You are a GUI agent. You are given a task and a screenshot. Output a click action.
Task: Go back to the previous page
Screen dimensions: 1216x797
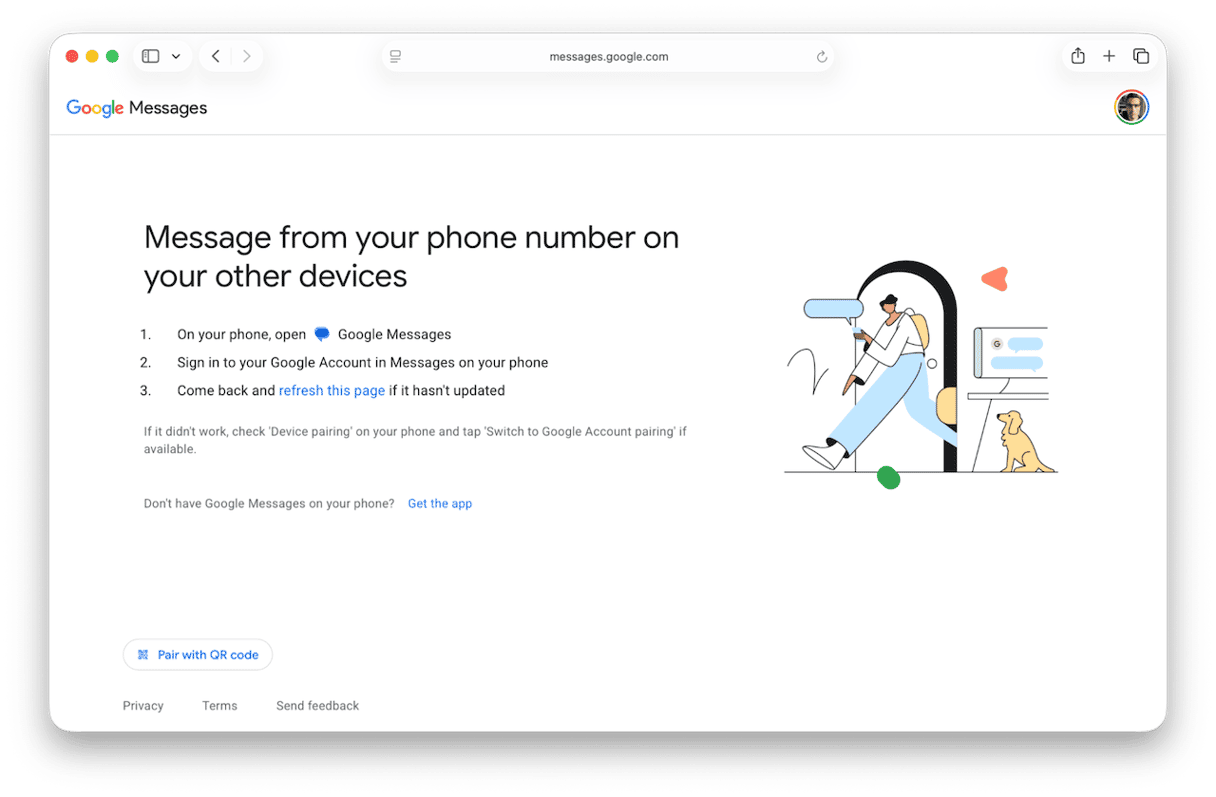tap(216, 57)
